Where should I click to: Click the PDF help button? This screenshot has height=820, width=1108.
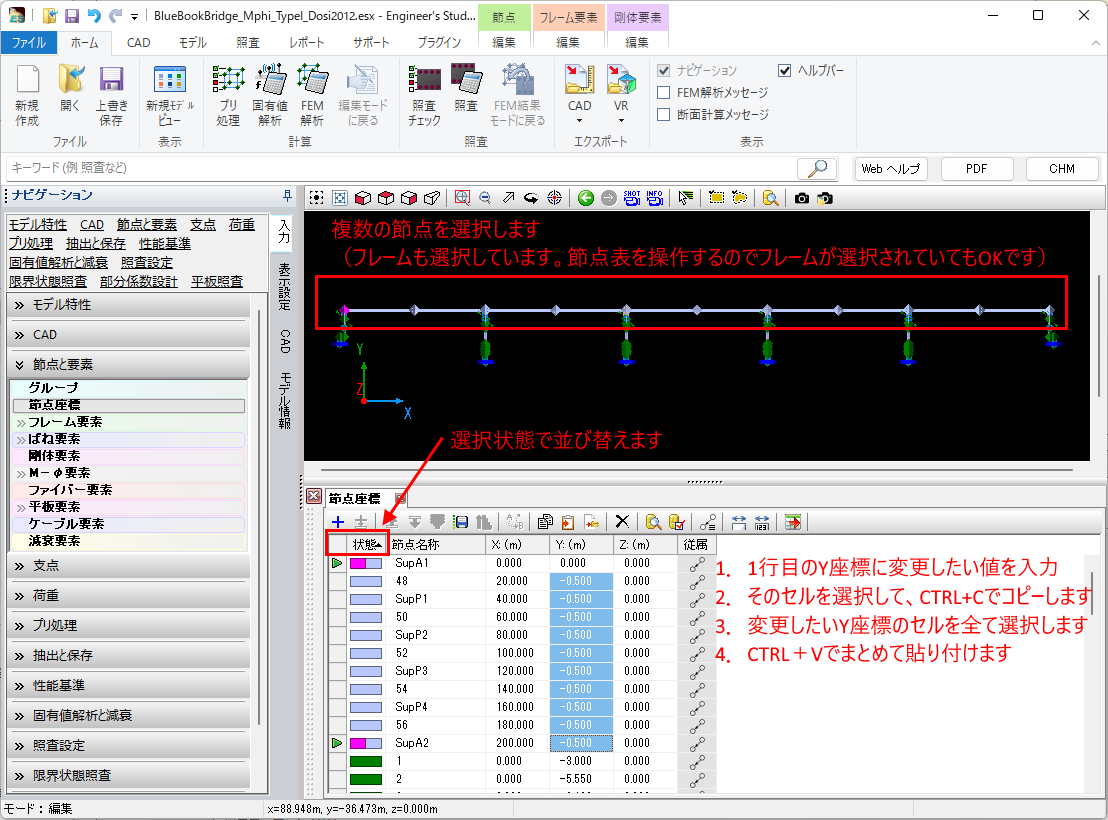(x=976, y=169)
